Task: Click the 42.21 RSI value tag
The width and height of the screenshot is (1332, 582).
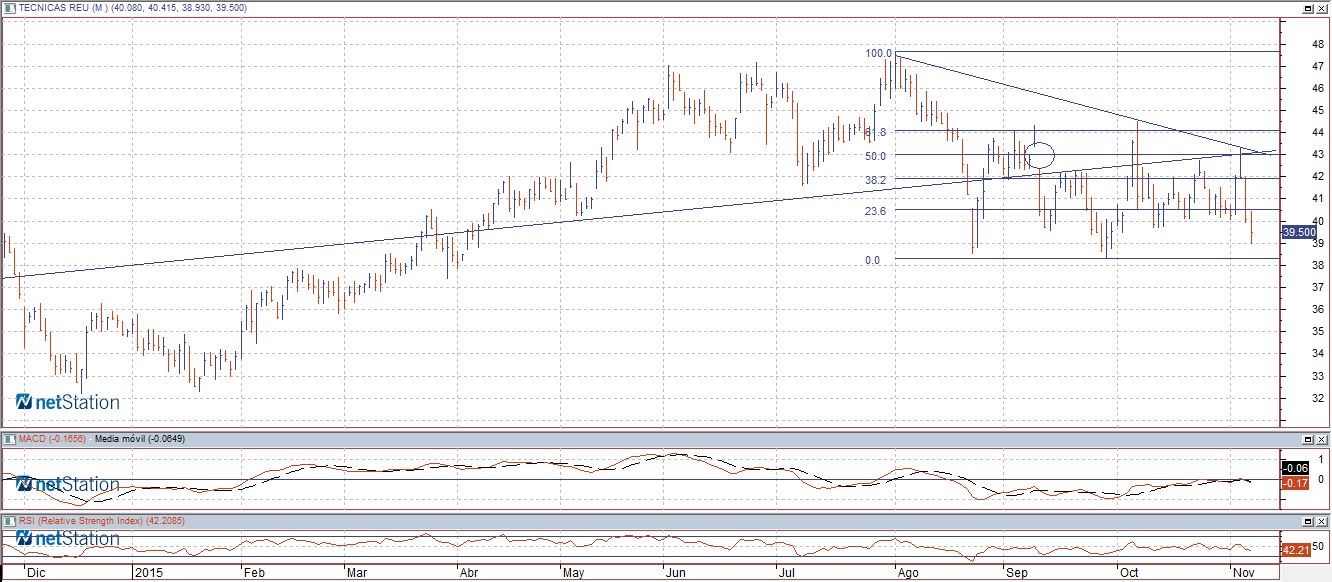Action: click(x=1296, y=550)
